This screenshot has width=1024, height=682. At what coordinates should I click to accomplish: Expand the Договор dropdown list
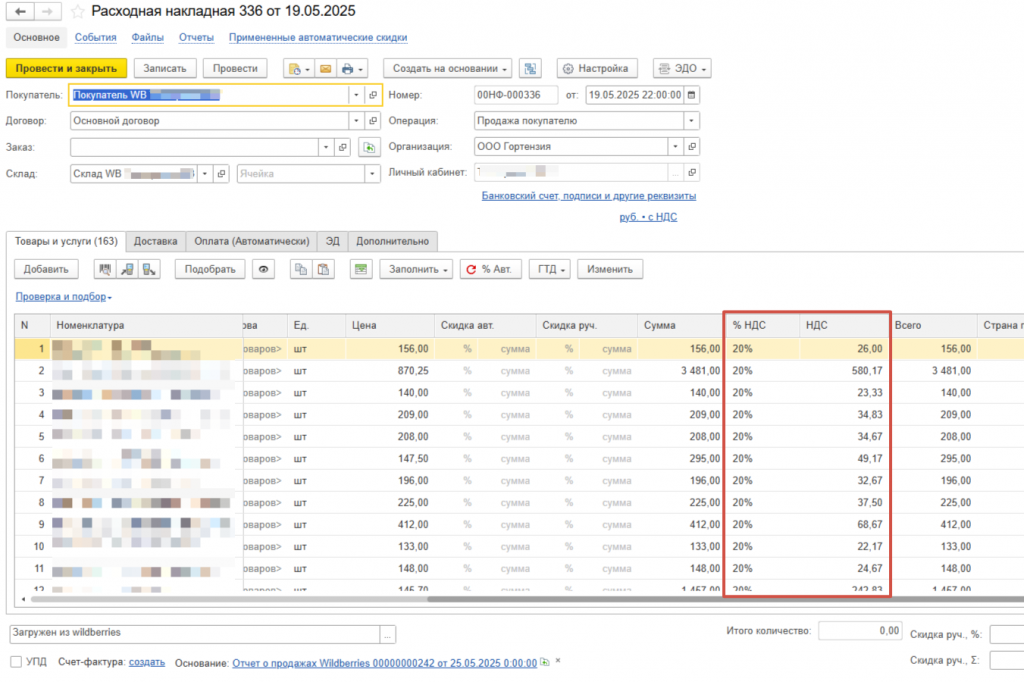click(356, 121)
